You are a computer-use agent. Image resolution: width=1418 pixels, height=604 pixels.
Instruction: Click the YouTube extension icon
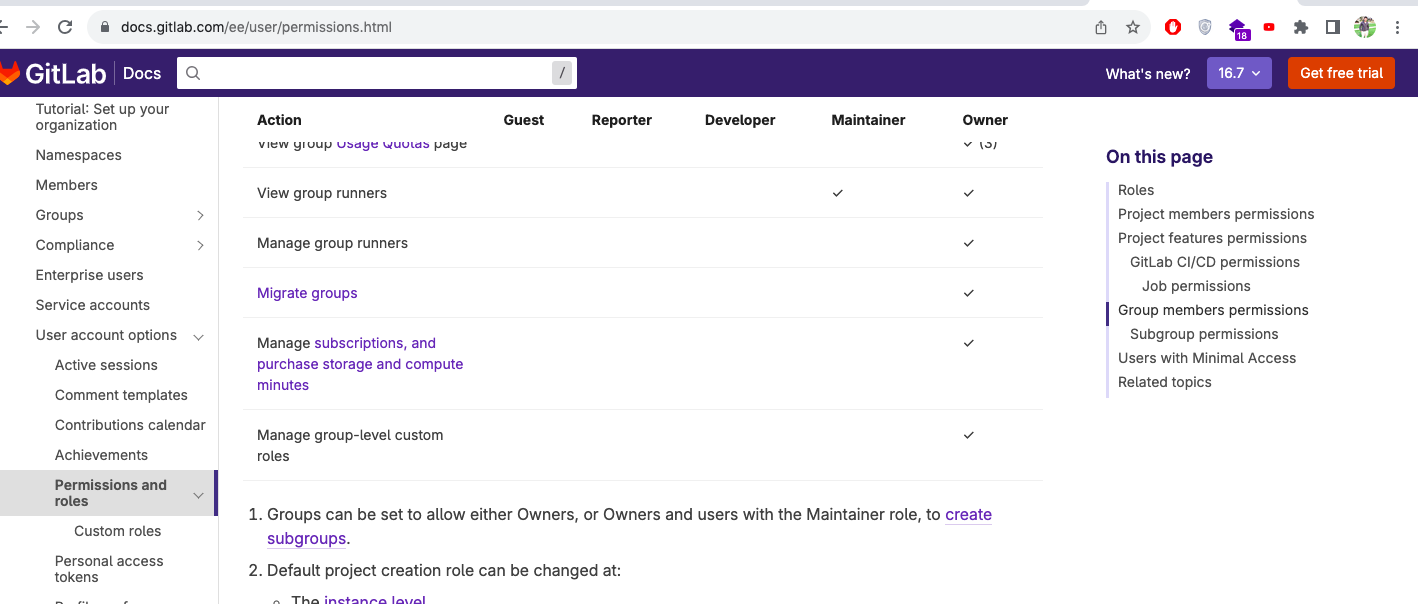(x=1269, y=27)
